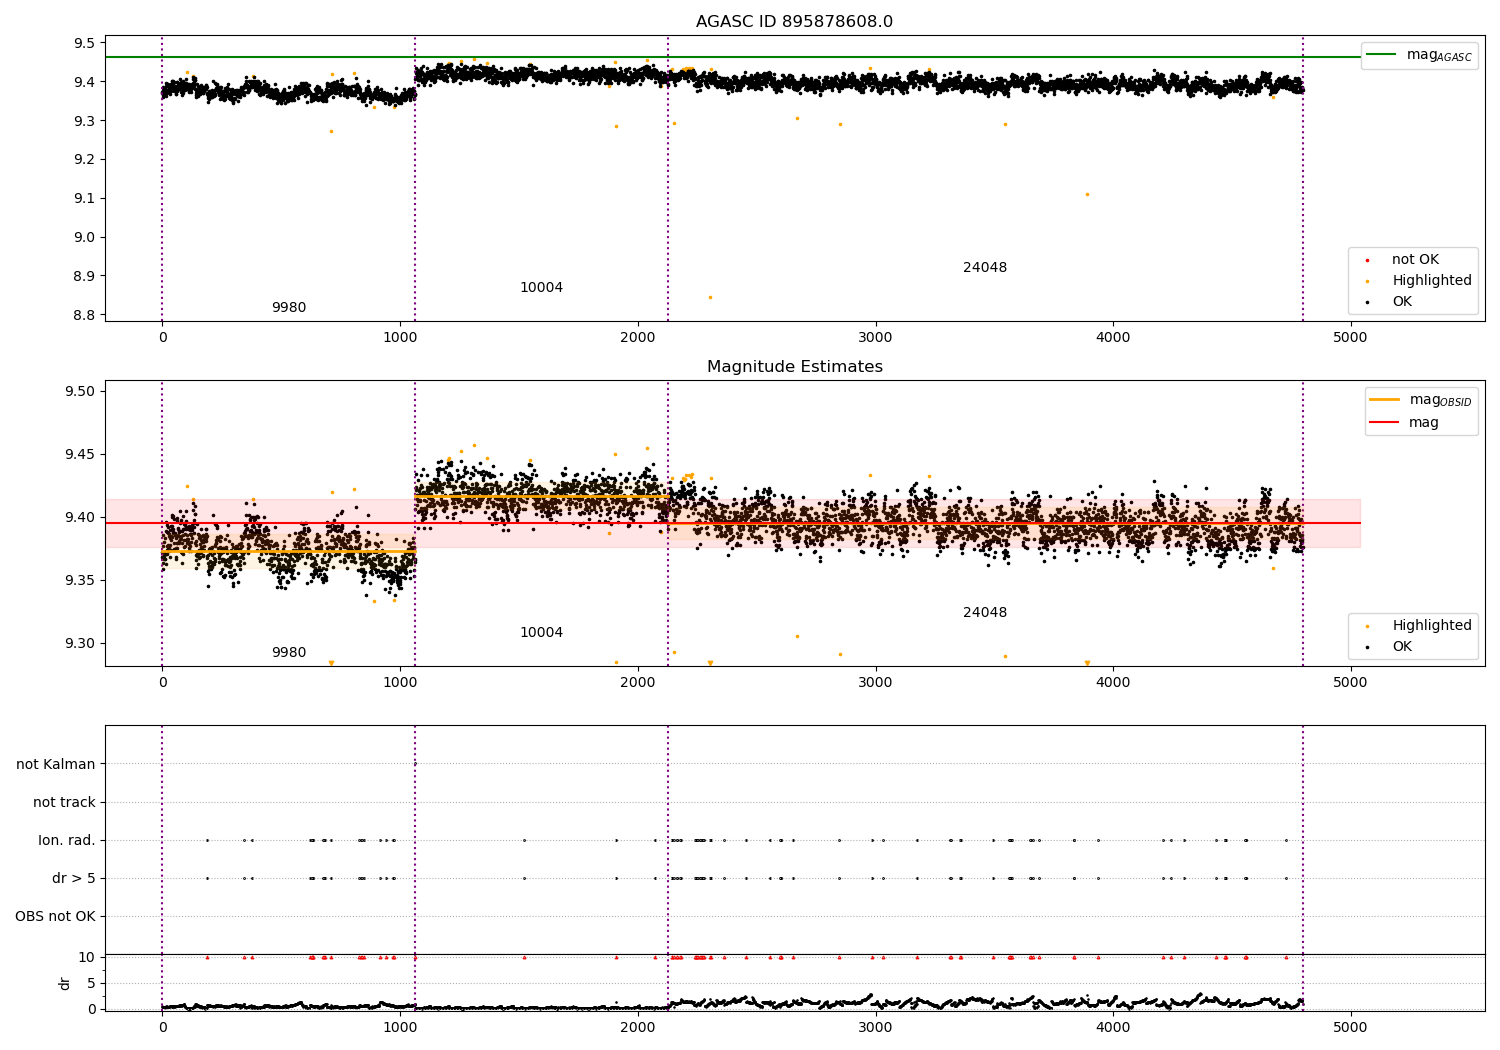Click the rotated 'dr' axis label
Viewport: 1500px width, 1050px height.
[x=65, y=983]
